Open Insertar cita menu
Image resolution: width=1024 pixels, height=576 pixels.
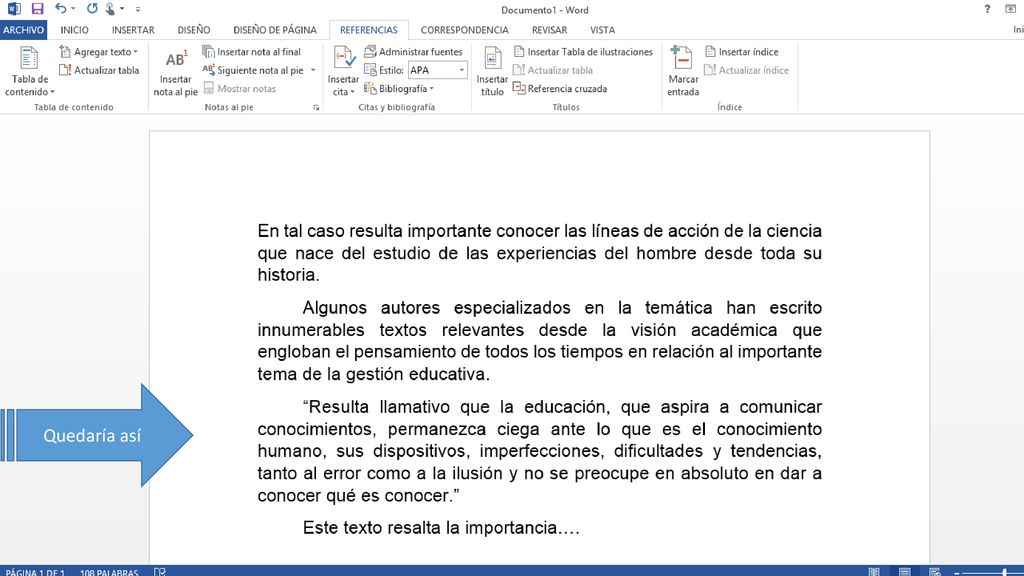[x=343, y=72]
